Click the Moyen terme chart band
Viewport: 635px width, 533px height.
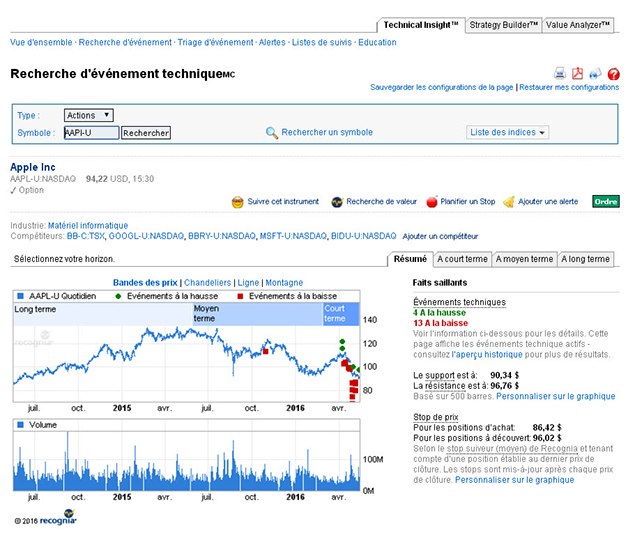258,314
